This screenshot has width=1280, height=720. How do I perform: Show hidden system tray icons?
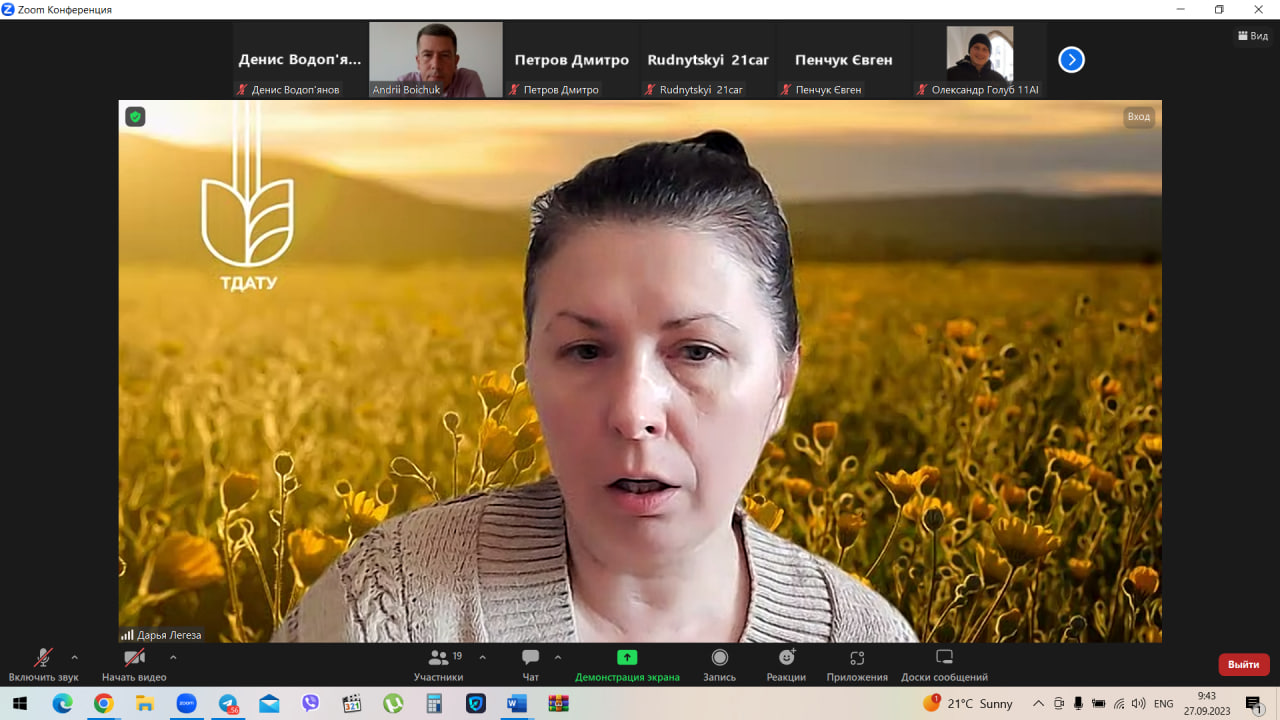click(1038, 703)
